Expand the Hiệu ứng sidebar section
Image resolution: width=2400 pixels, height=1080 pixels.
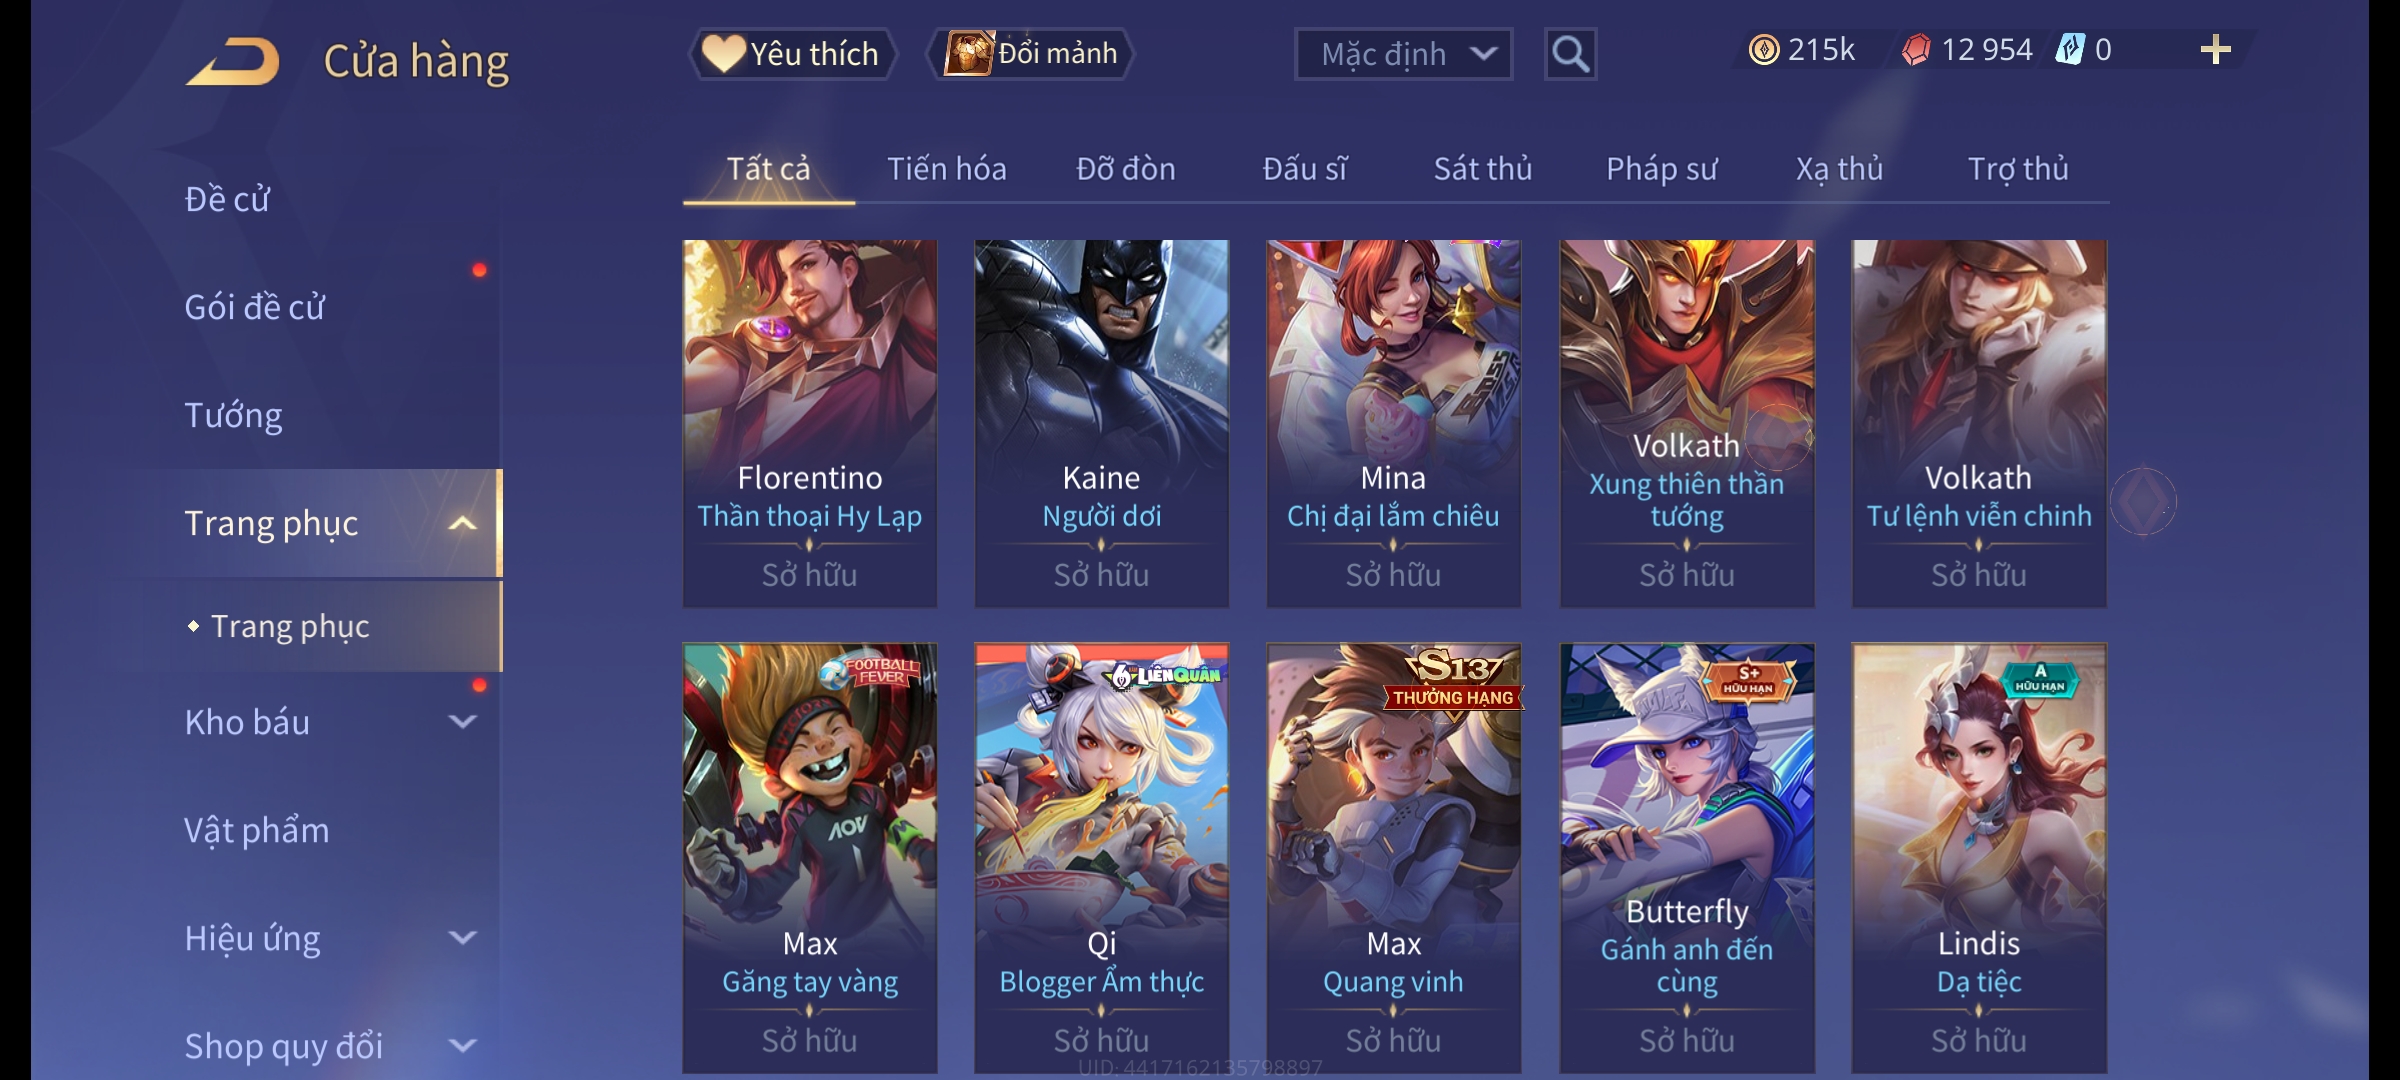[x=462, y=938]
